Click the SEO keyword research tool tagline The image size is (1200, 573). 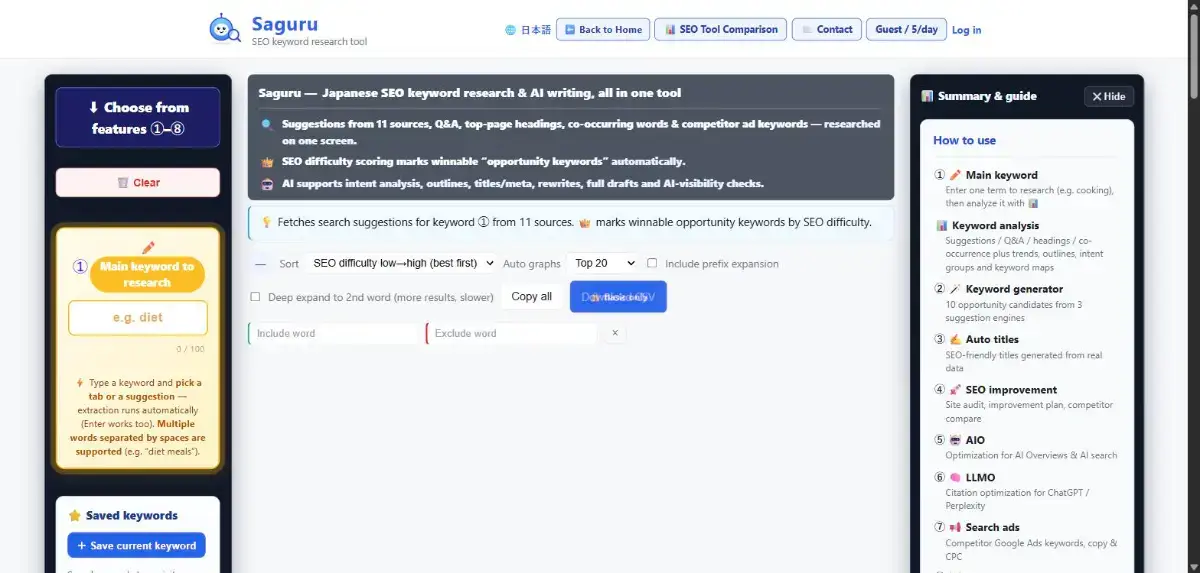pyautogui.click(x=309, y=42)
